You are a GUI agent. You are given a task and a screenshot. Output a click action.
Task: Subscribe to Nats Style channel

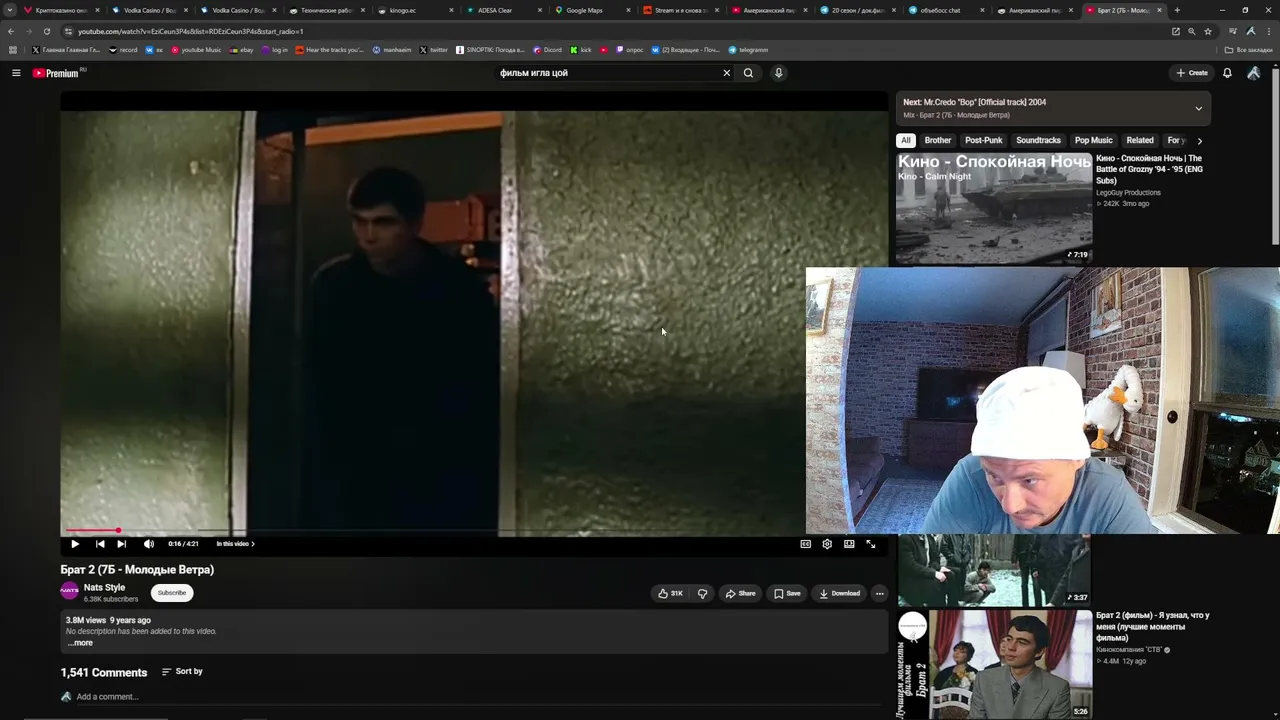pyautogui.click(x=172, y=593)
